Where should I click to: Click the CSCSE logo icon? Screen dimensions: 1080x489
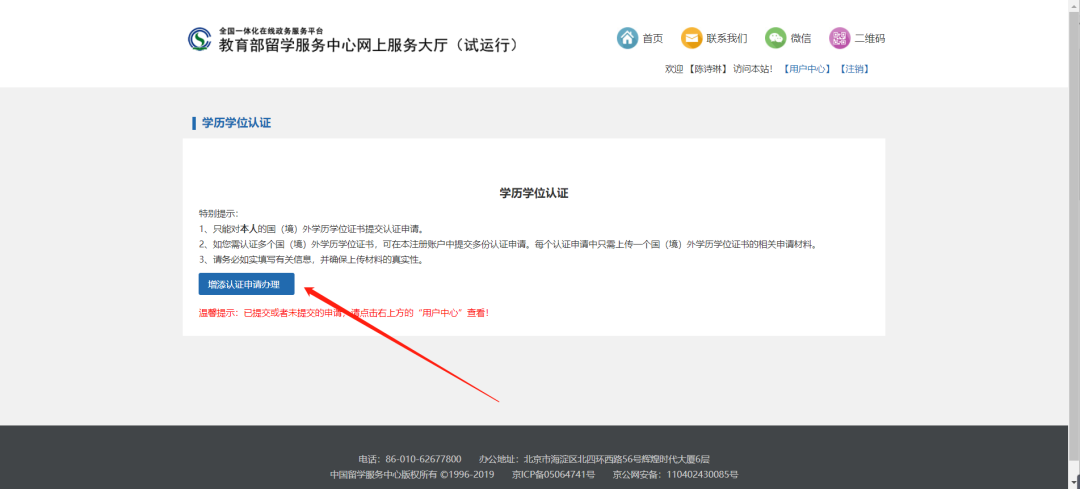pos(199,39)
